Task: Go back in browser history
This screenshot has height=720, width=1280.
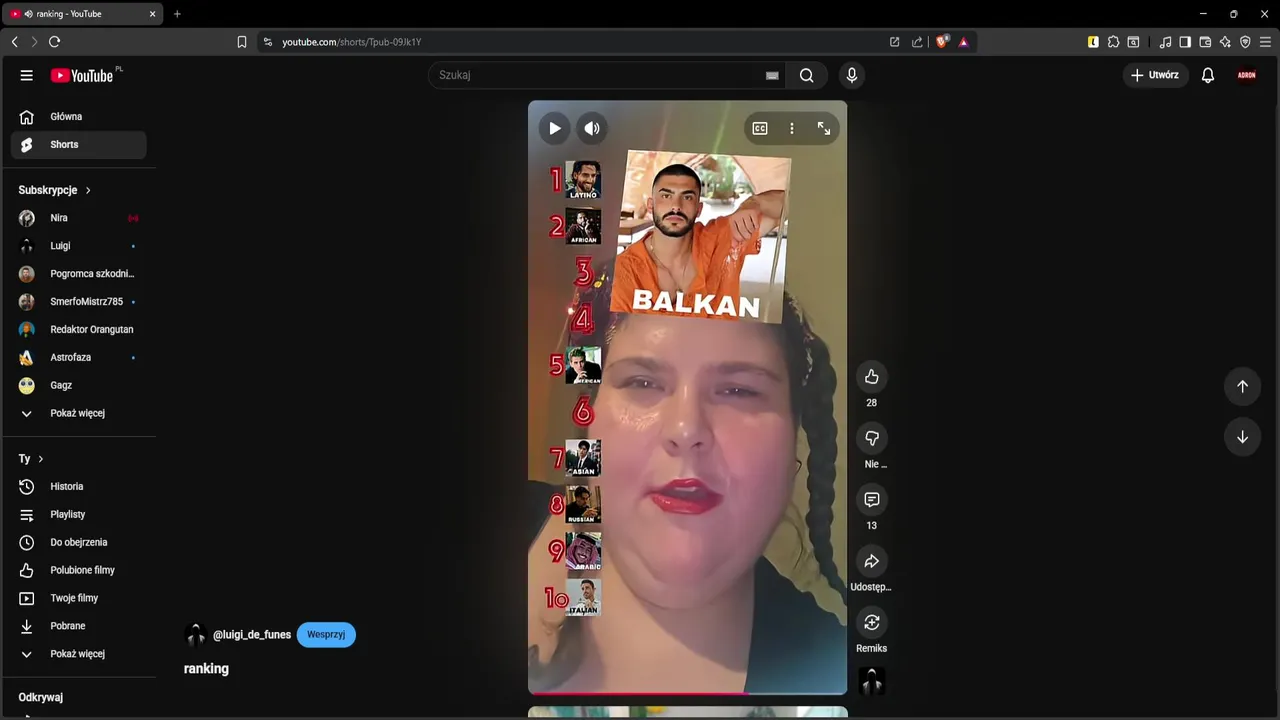Action: pos(15,42)
